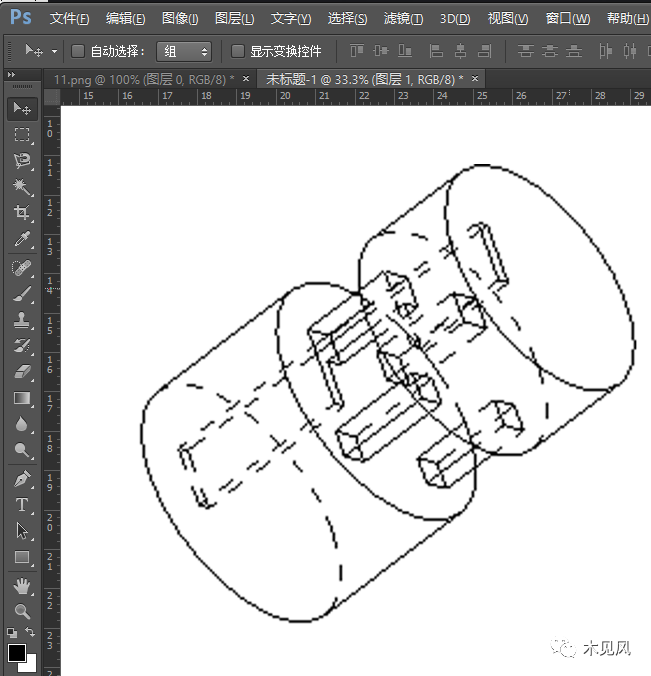Open the 编辑(E) menu
Screen dimensions: 651x676
[x=125, y=18]
